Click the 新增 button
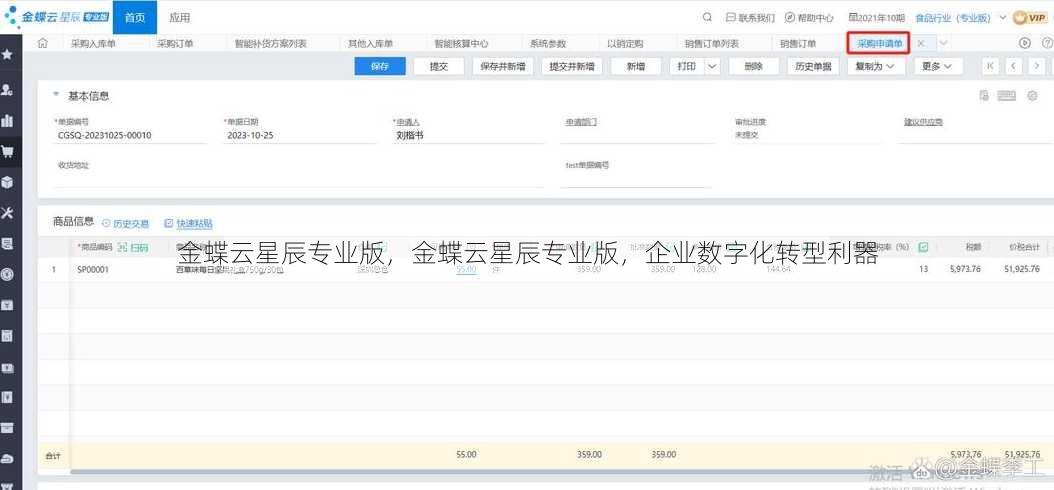Screen dimensions: 1054x490 coord(636,67)
